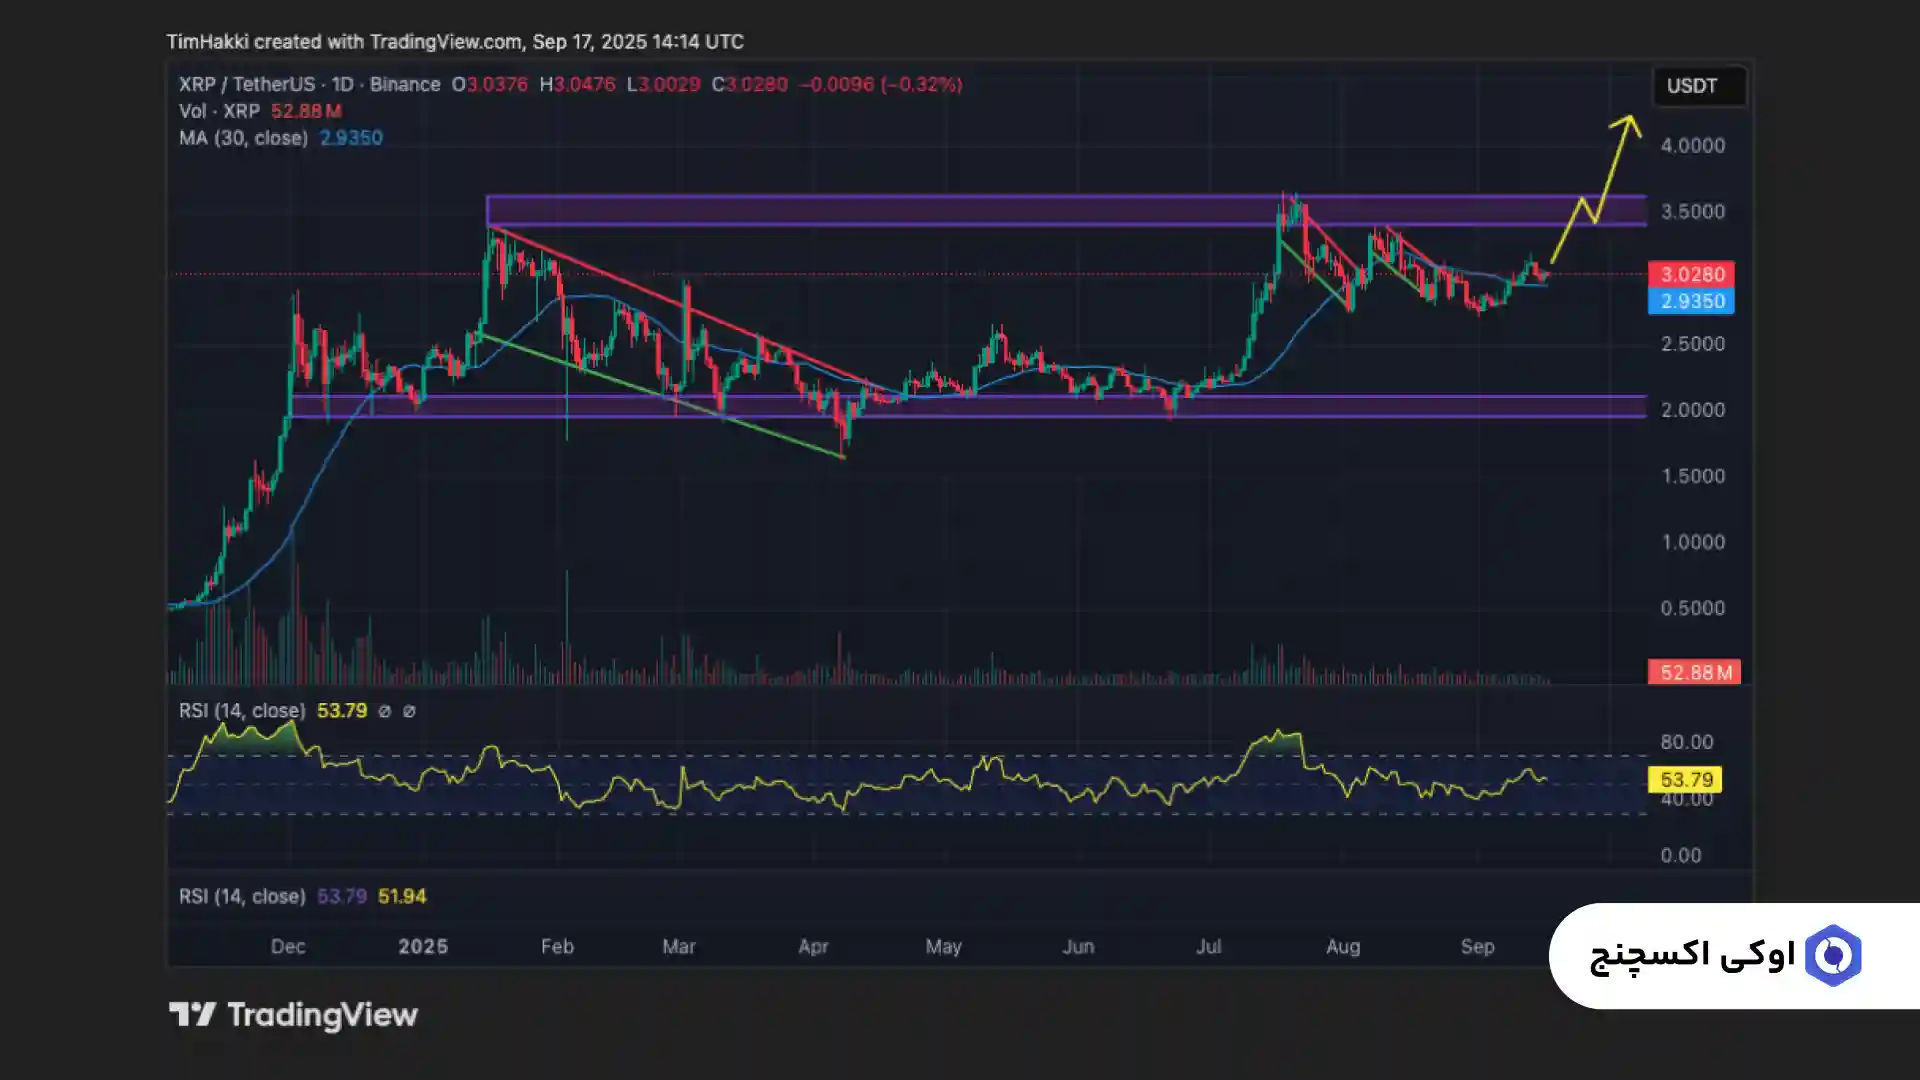Select the Vol · XRP indicator label
The height and width of the screenshot is (1080, 1920).
(x=219, y=111)
